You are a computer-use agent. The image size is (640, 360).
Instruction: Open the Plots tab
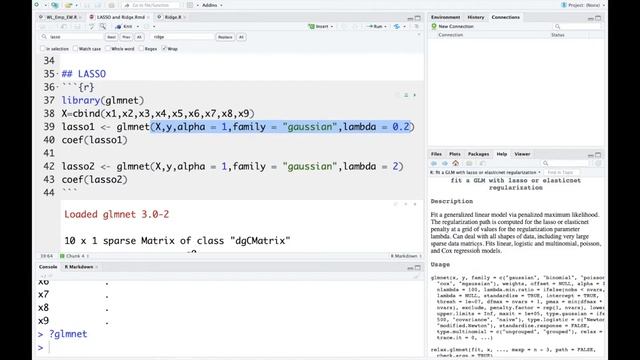tap(455, 154)
